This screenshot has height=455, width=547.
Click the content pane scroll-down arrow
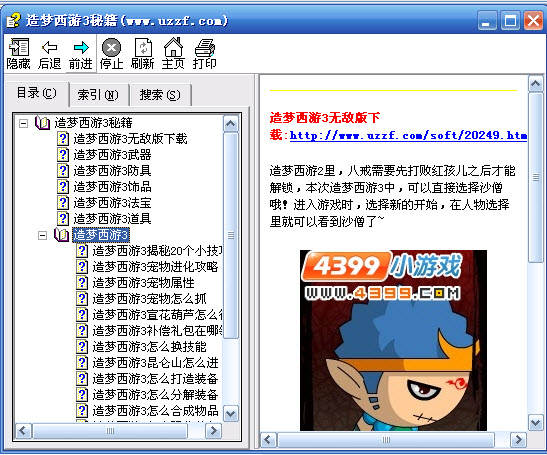coord(536,423)
